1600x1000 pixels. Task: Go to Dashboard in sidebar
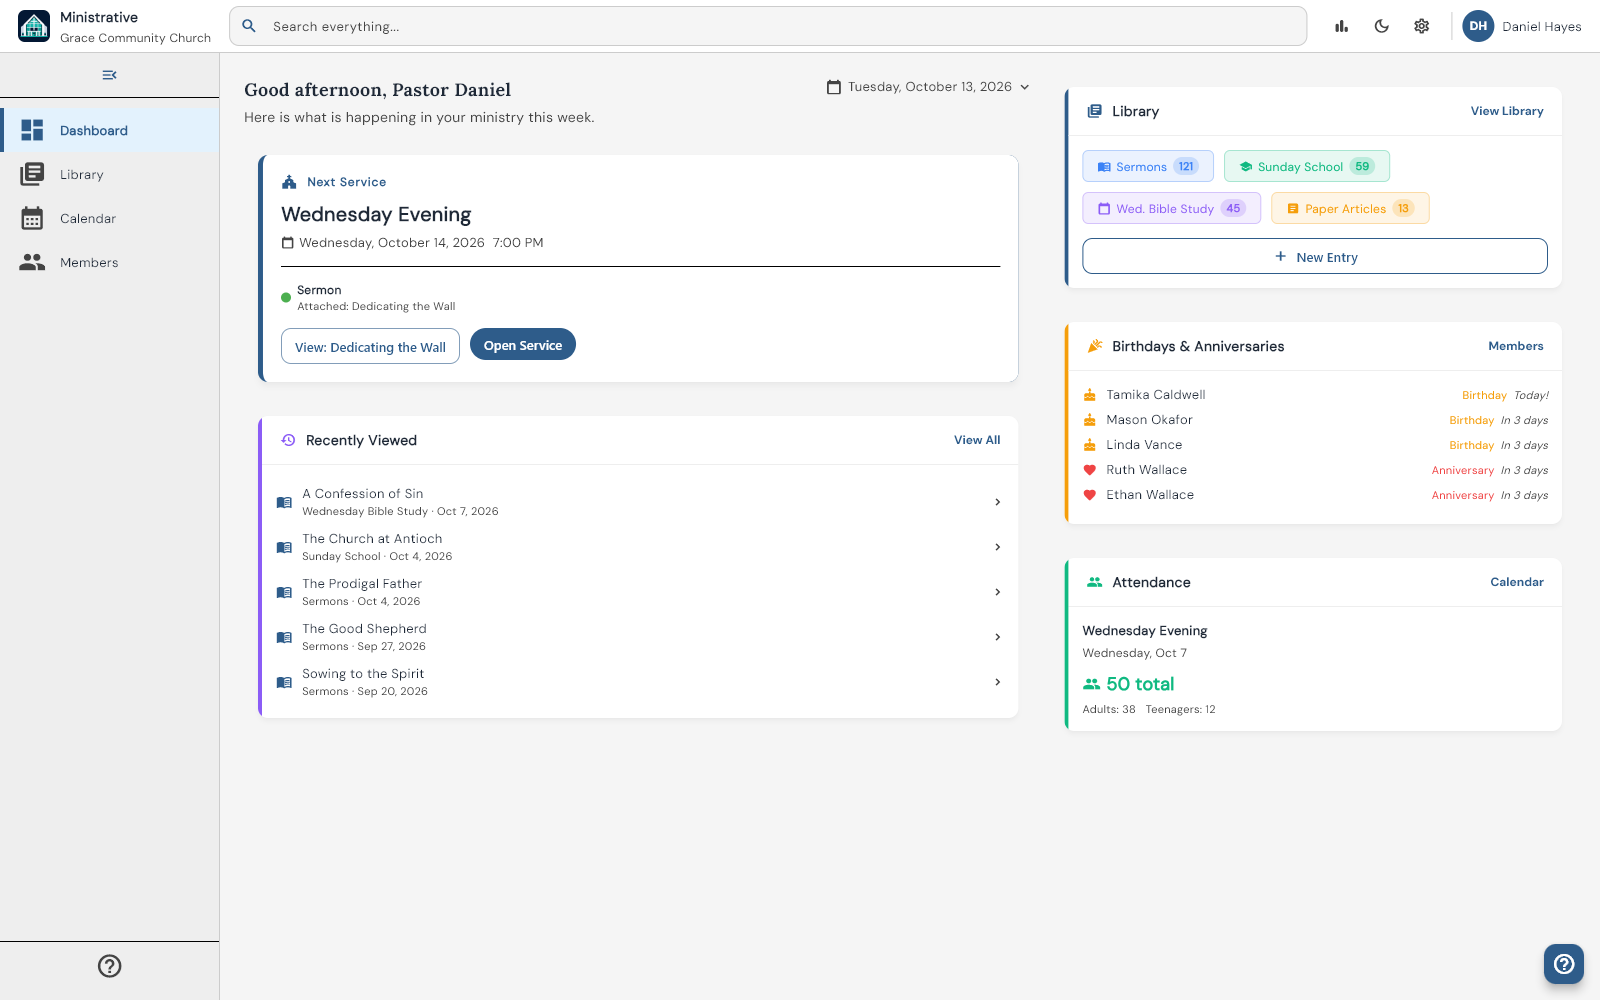[110, 130]
